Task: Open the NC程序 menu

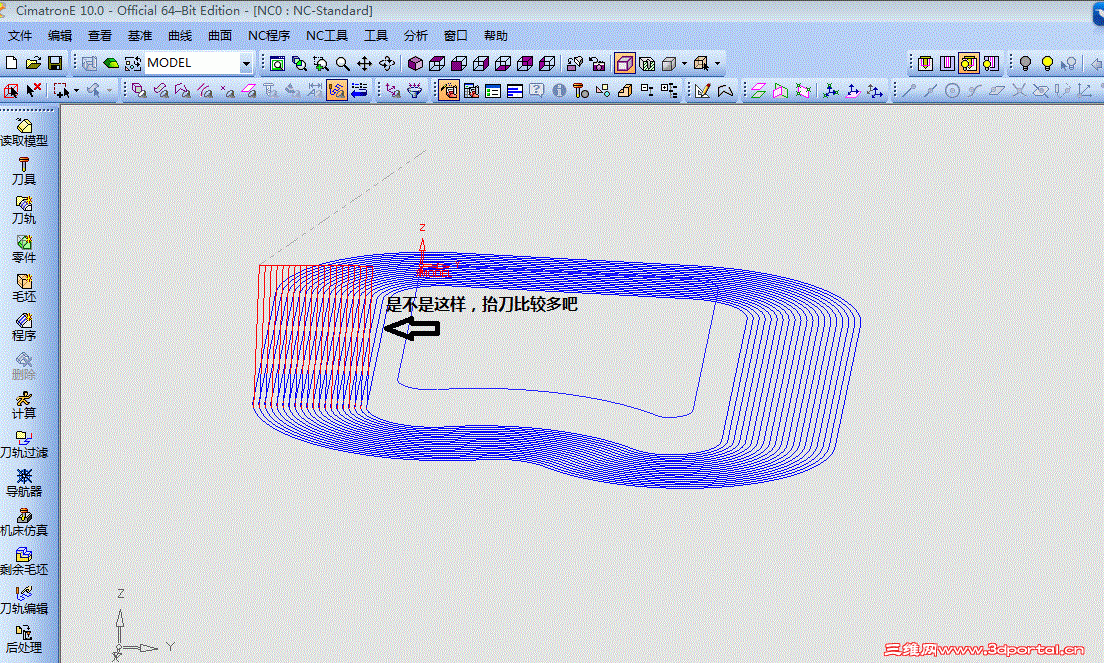Action: click(268, 36)
